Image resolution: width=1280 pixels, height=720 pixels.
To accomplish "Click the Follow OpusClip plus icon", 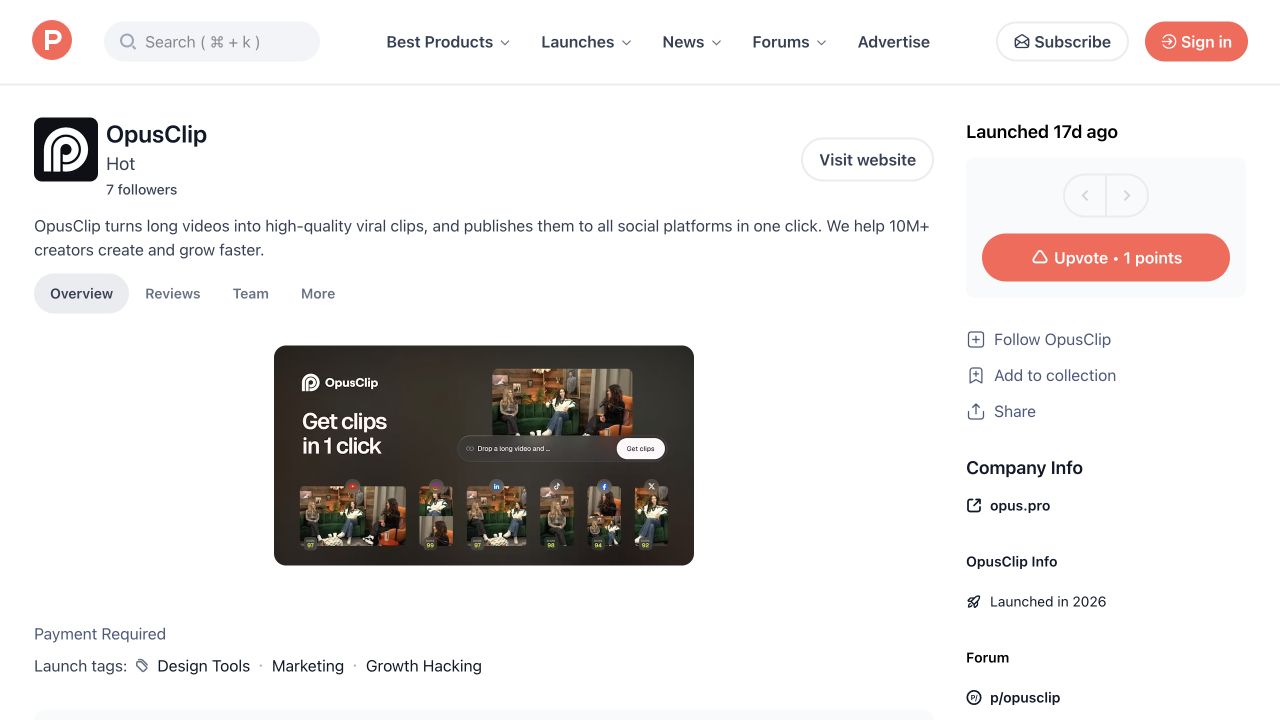I will click(976, 339).
